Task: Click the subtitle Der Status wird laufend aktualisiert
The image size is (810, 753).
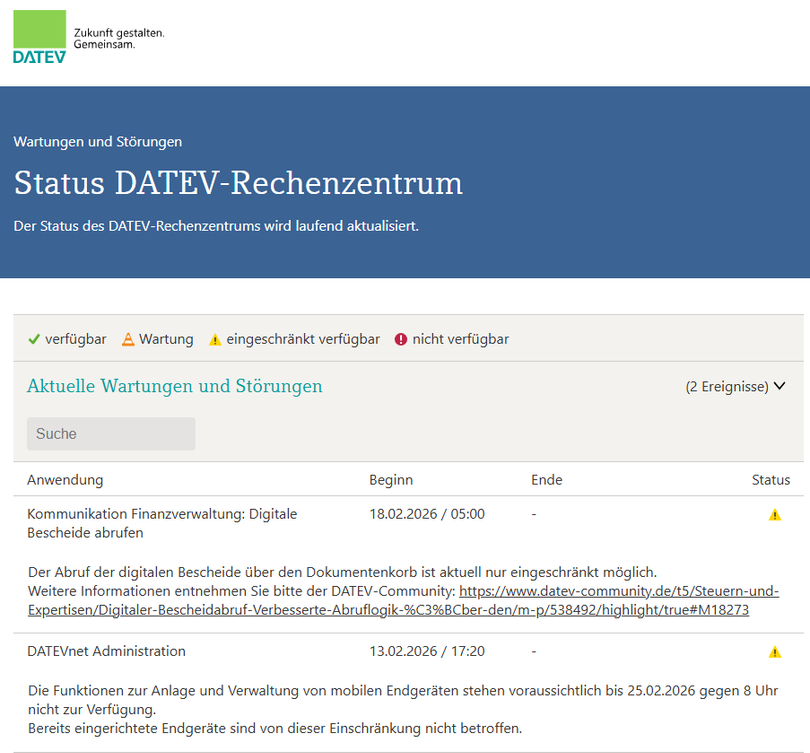Action: point(216,226)
